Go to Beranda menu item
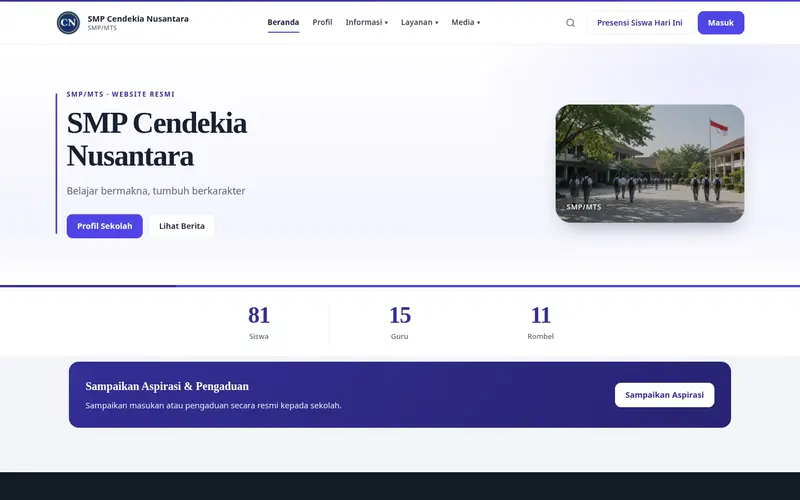The image size is (800, 500). (x=283, y=22)
